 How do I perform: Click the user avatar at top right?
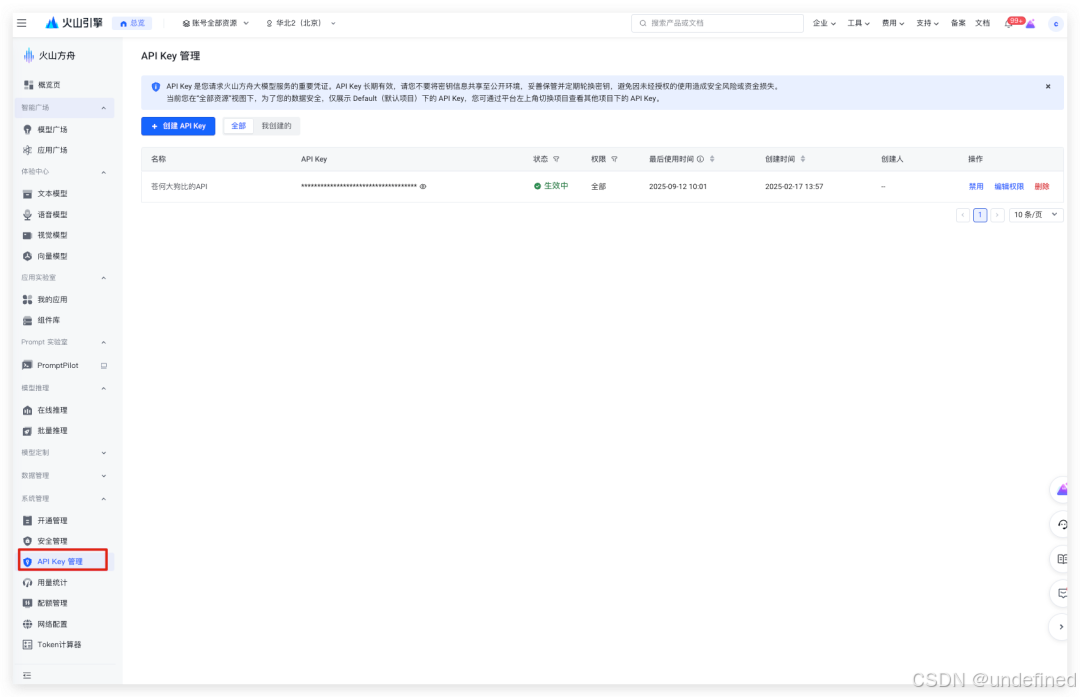tap(1056, 23)
